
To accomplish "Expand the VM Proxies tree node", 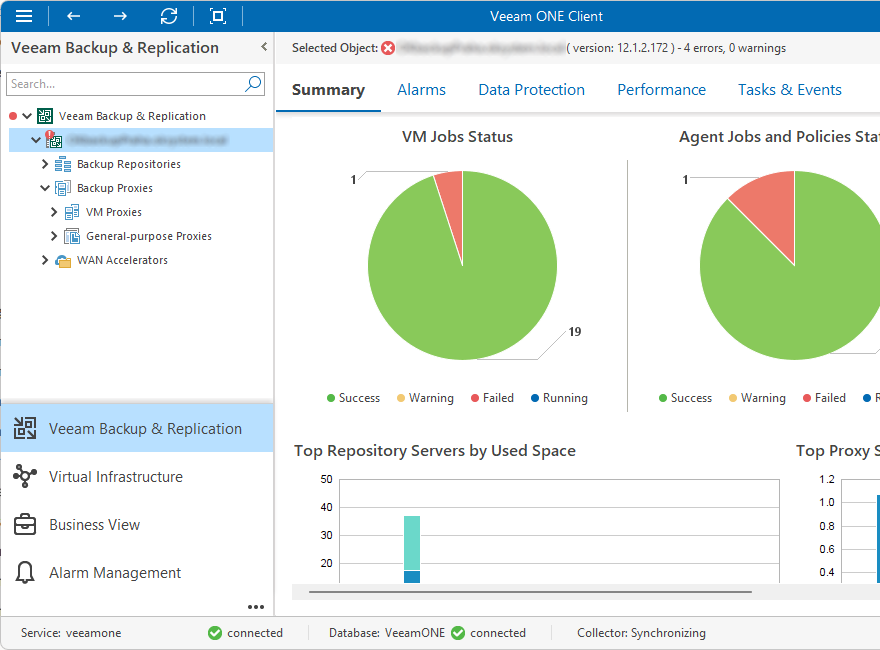I will (53, 211).
